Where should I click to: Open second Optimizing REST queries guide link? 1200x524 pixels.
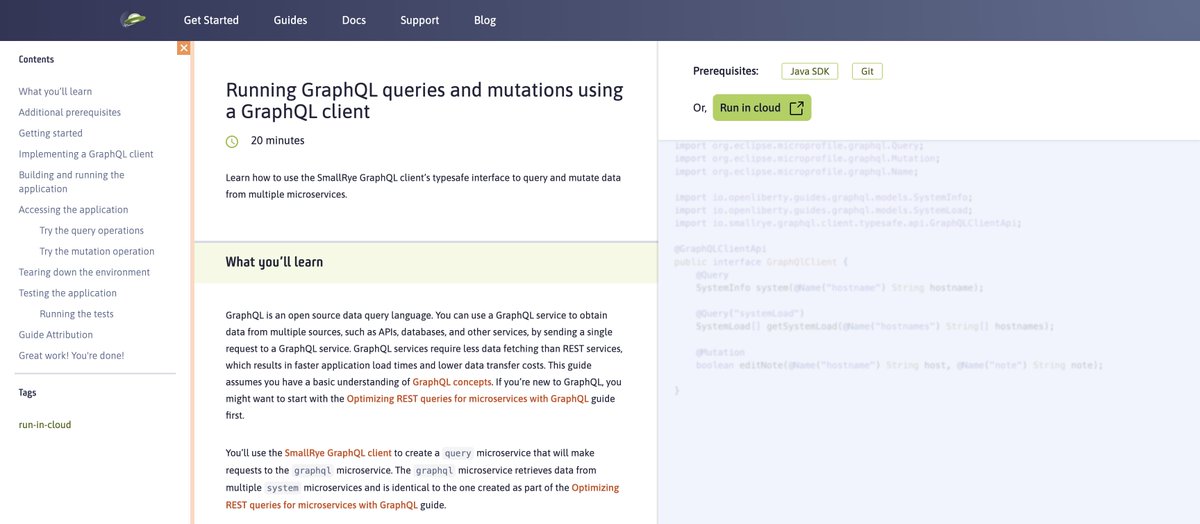423,496
